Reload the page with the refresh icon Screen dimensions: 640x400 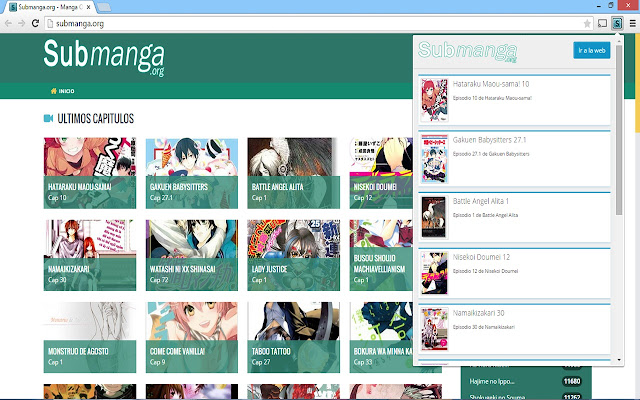(x=36, y=23)
